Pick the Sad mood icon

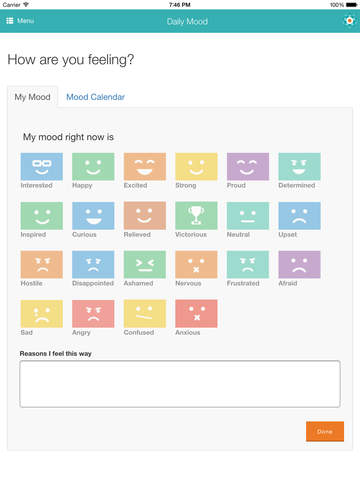click(x=42, y=314)
